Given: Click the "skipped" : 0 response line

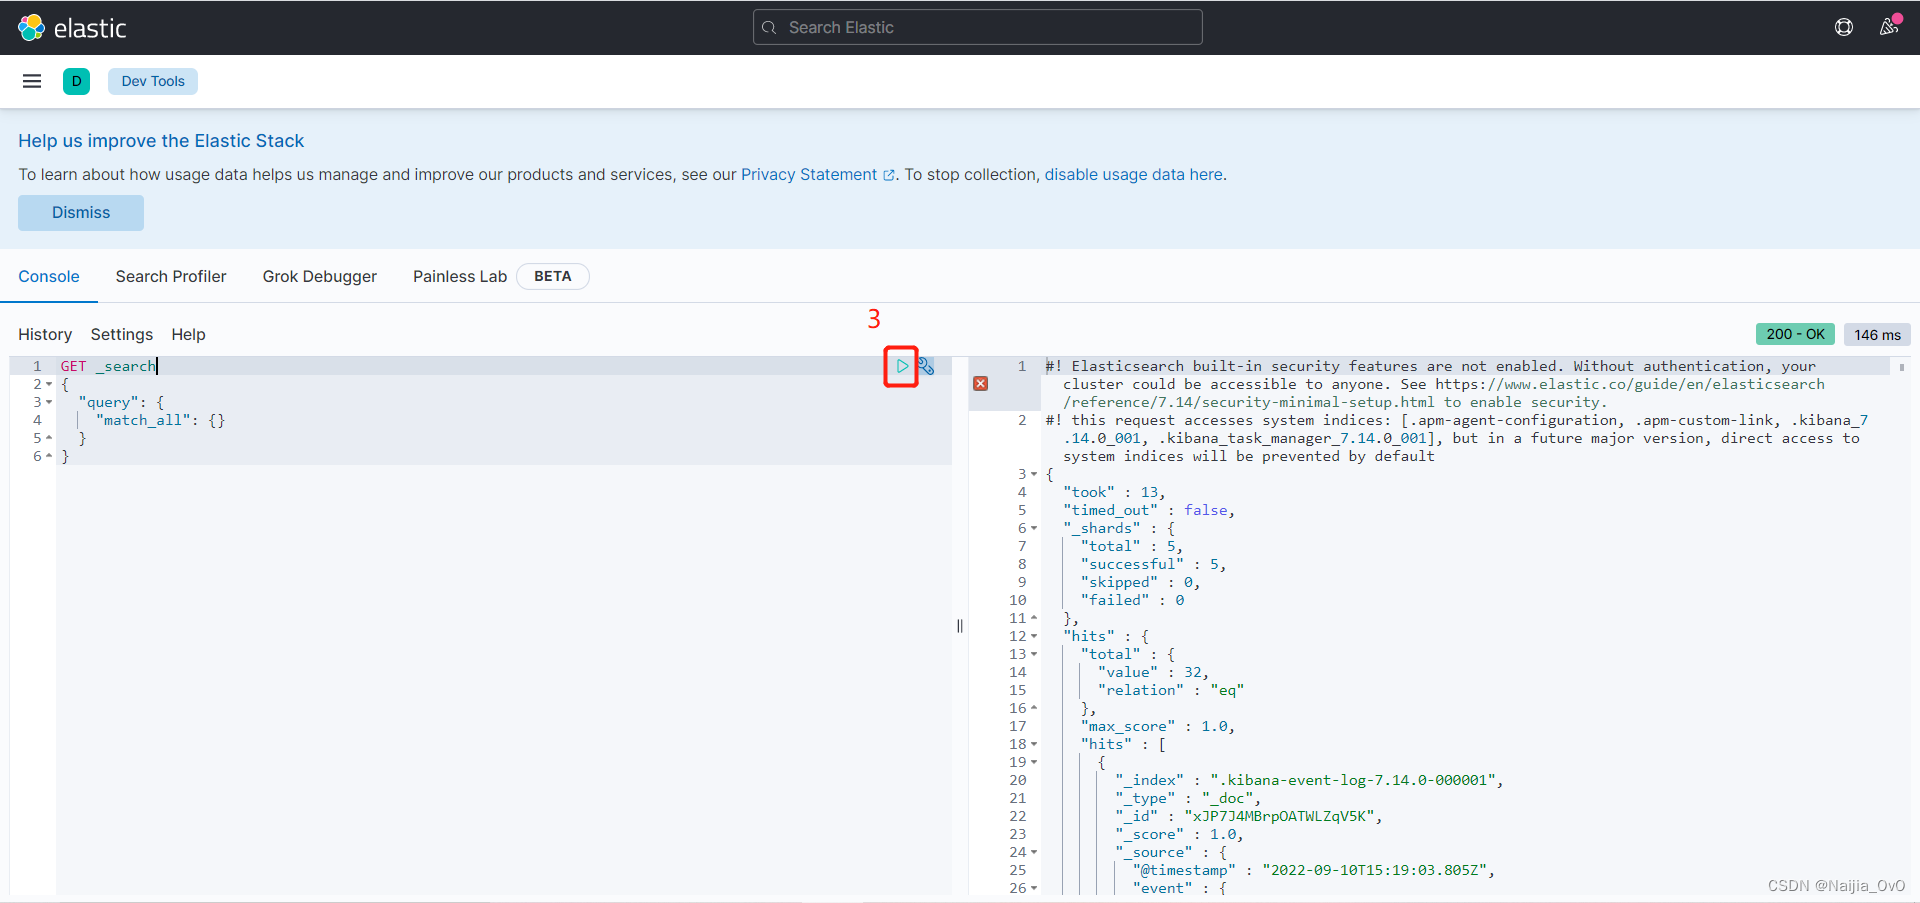Looking at the screenshot, I should [1140, 582].
